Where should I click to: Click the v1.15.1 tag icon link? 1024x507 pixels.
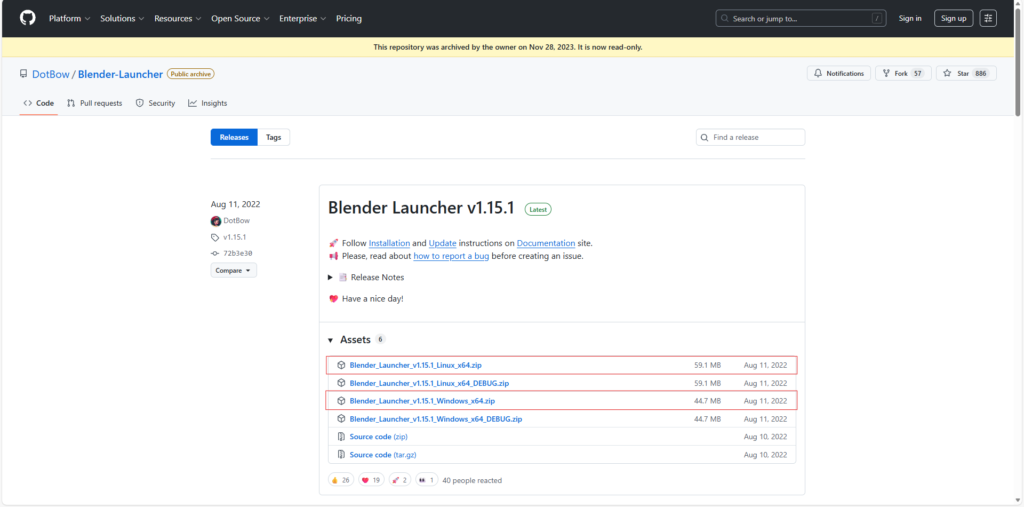click(x=215, y=237)
